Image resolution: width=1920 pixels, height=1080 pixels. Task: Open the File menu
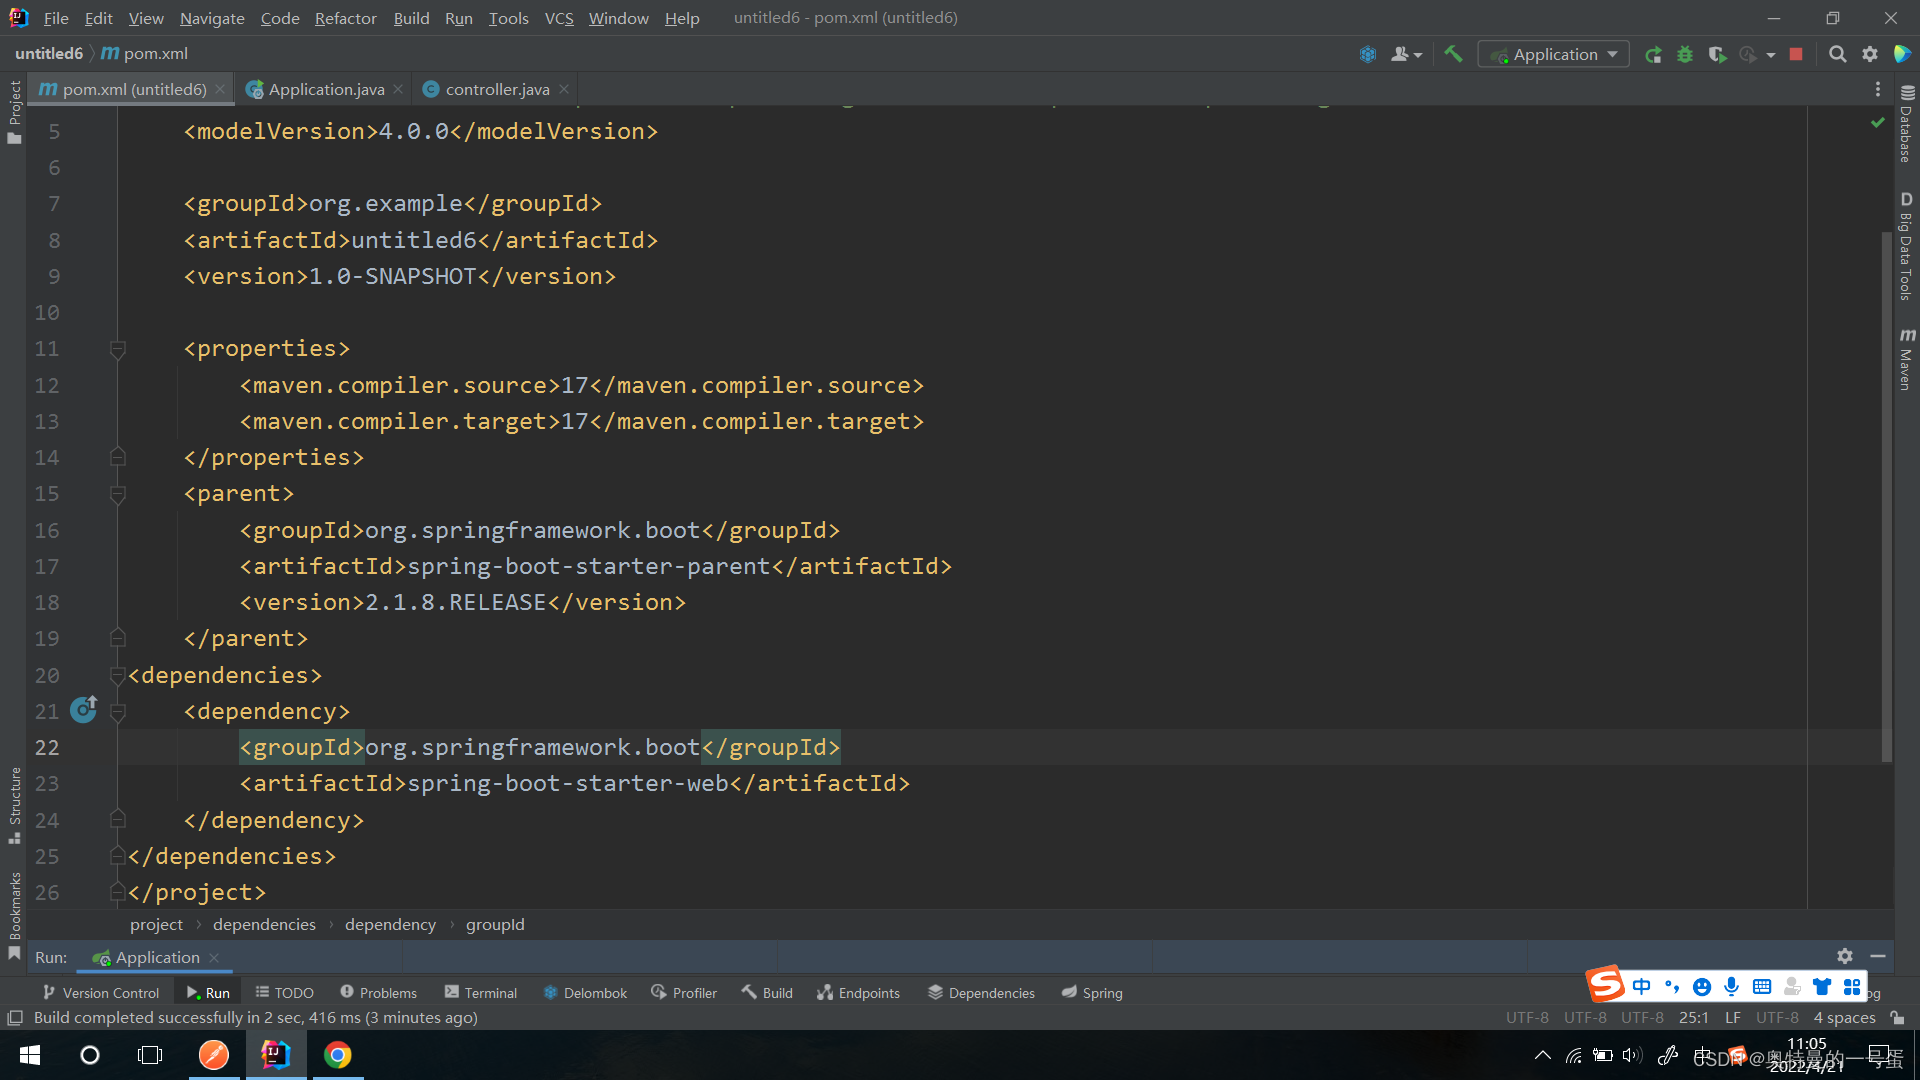point(56,18)
